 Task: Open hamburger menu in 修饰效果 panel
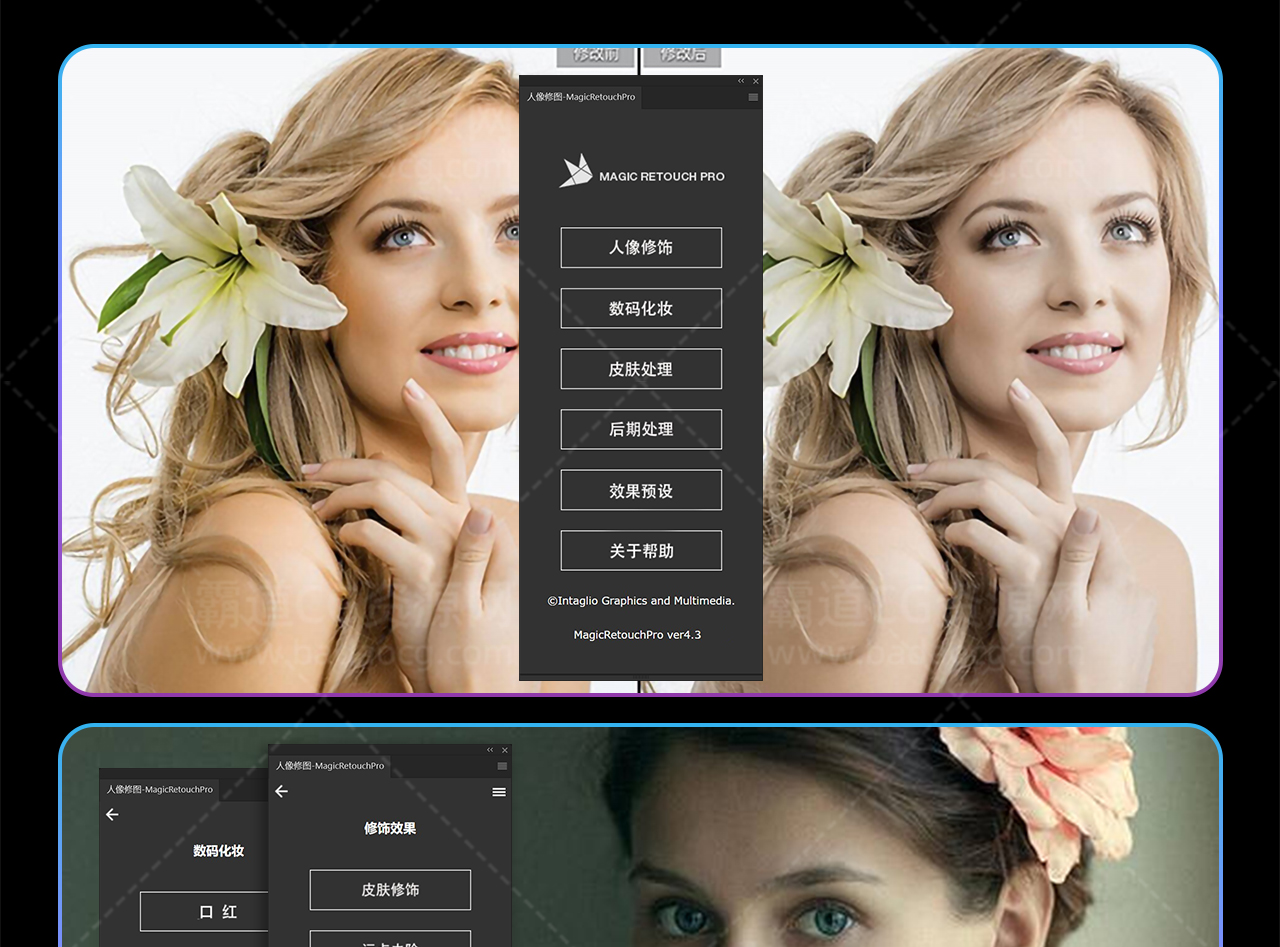click(499, 792)
